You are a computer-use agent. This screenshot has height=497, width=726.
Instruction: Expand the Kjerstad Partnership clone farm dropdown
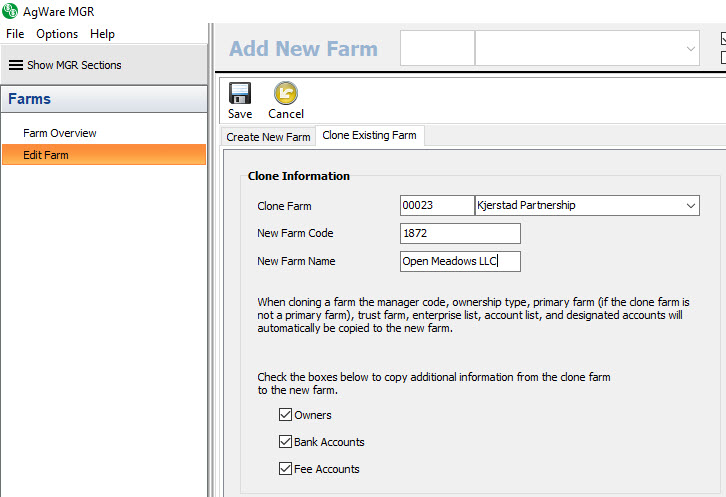pyautogui.click(x=691, y=206)
